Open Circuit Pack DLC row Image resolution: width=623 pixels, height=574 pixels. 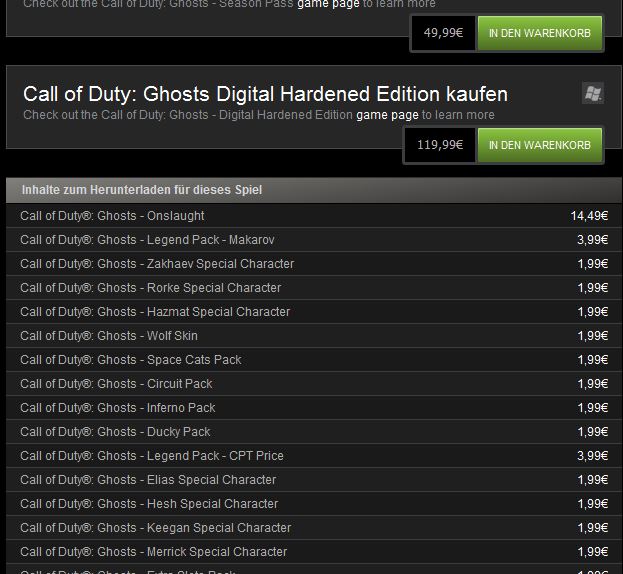tap(314, 384)
